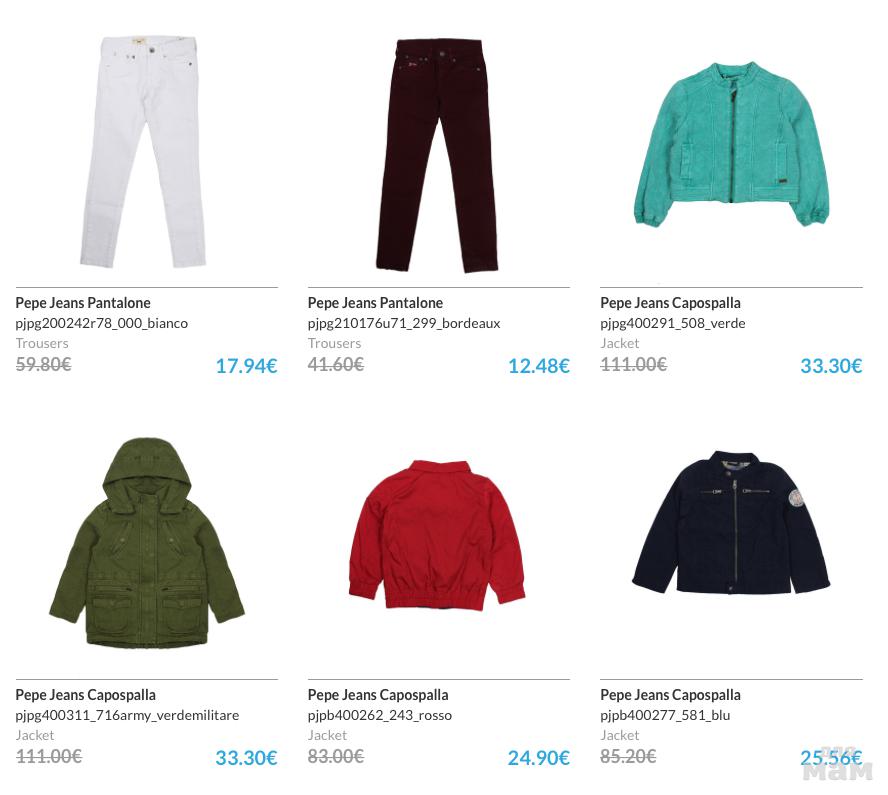Select the 17.94€ sale price
888x795 pixels.
coord(246,366)
